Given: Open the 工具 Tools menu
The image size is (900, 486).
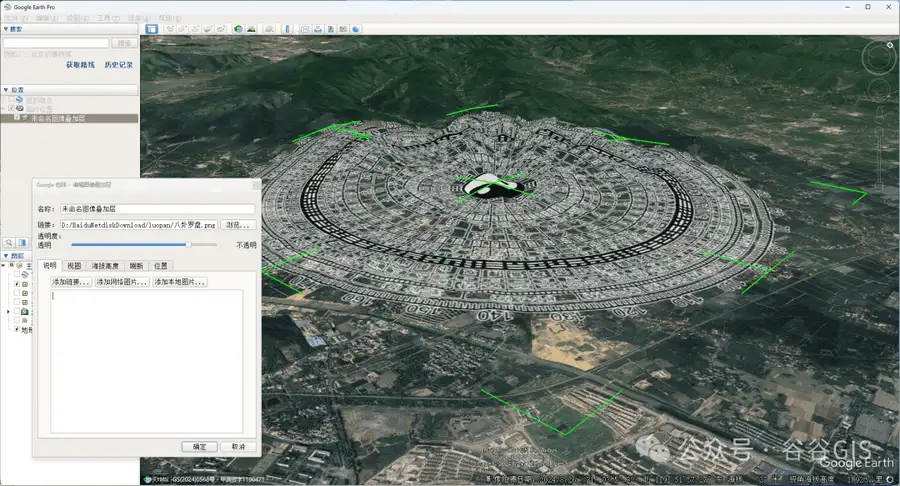Looking at the screenshot, I should (108, 18).
